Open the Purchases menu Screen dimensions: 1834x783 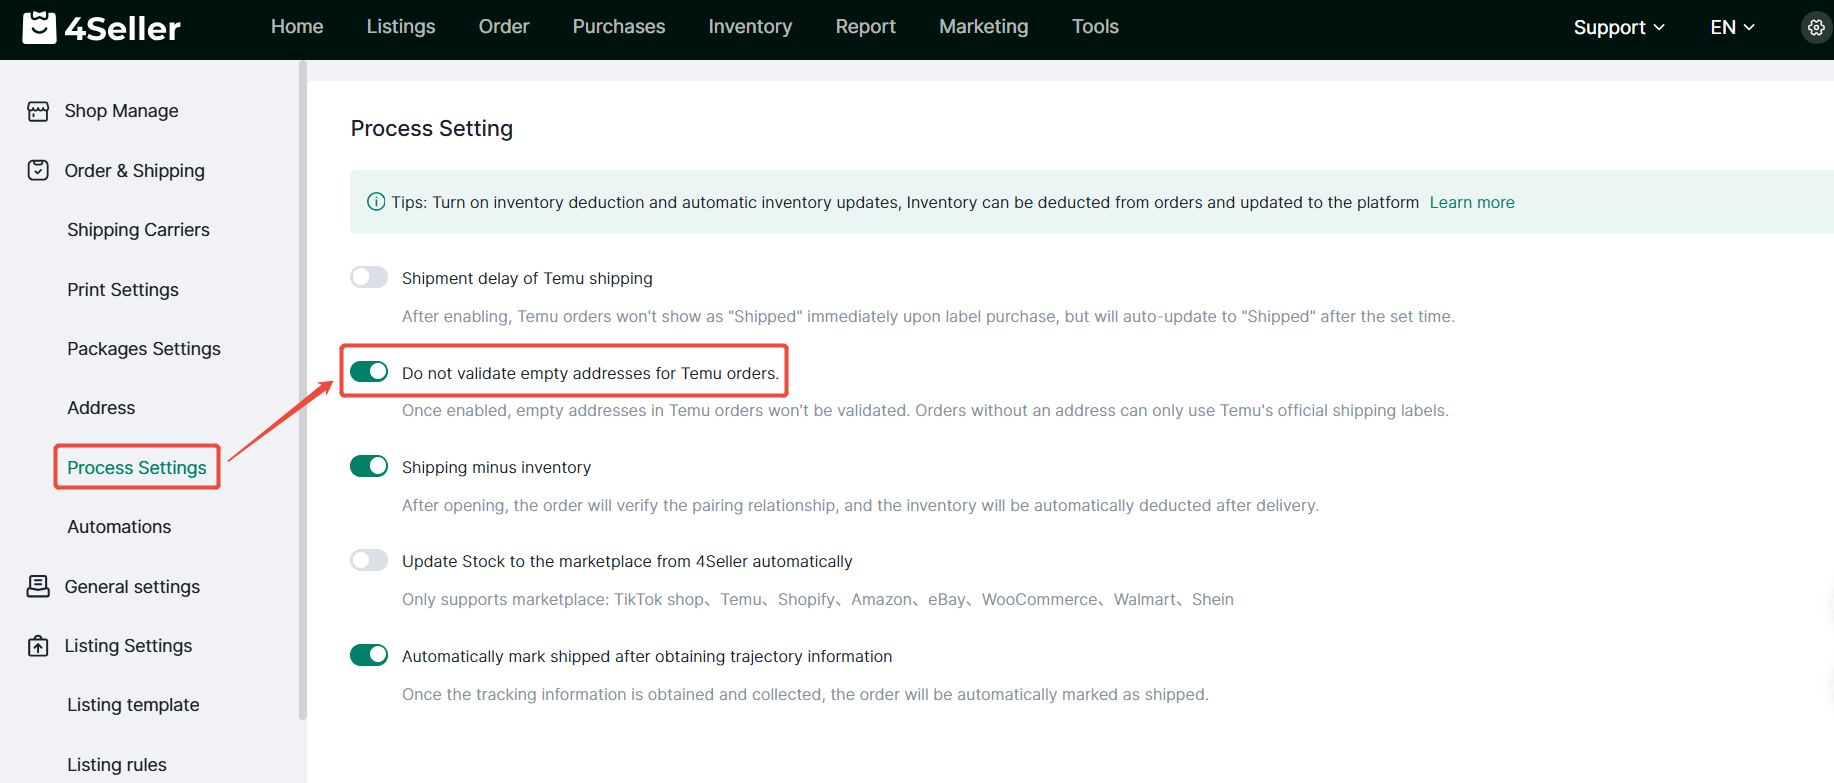[619, 27]
